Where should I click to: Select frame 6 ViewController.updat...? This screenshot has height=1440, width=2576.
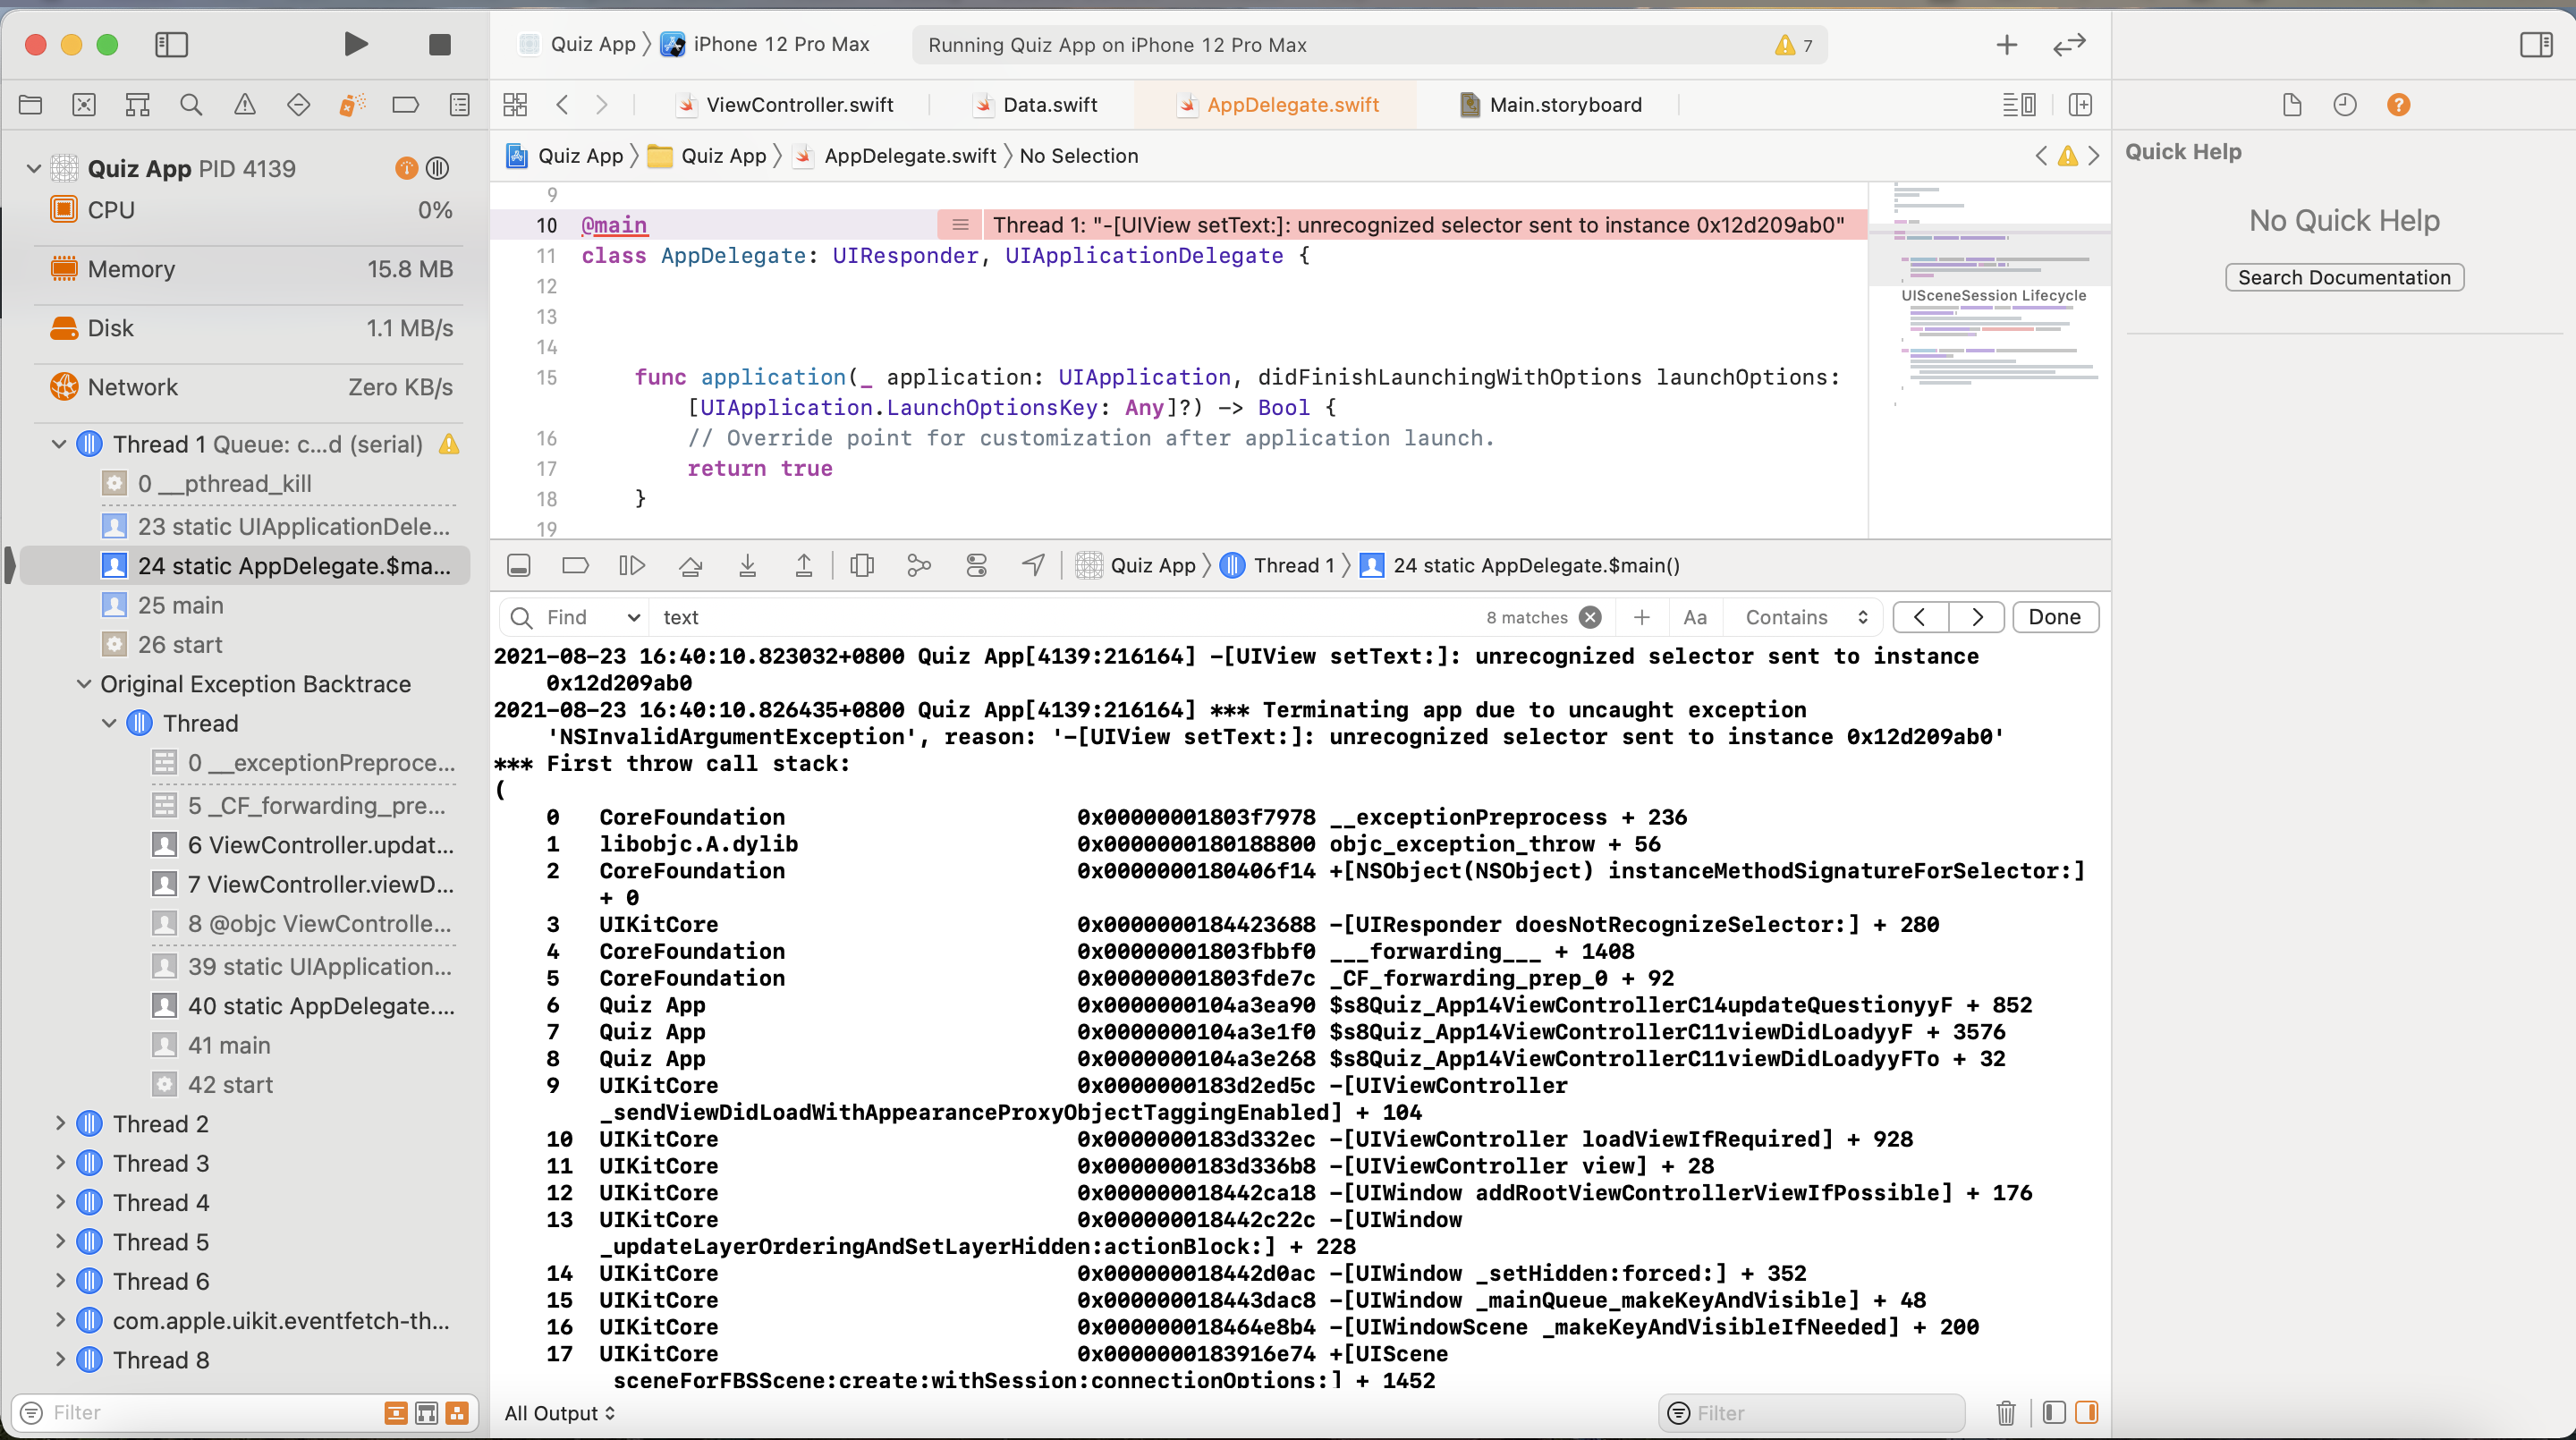pyautogui.click(x=304, y=845)
